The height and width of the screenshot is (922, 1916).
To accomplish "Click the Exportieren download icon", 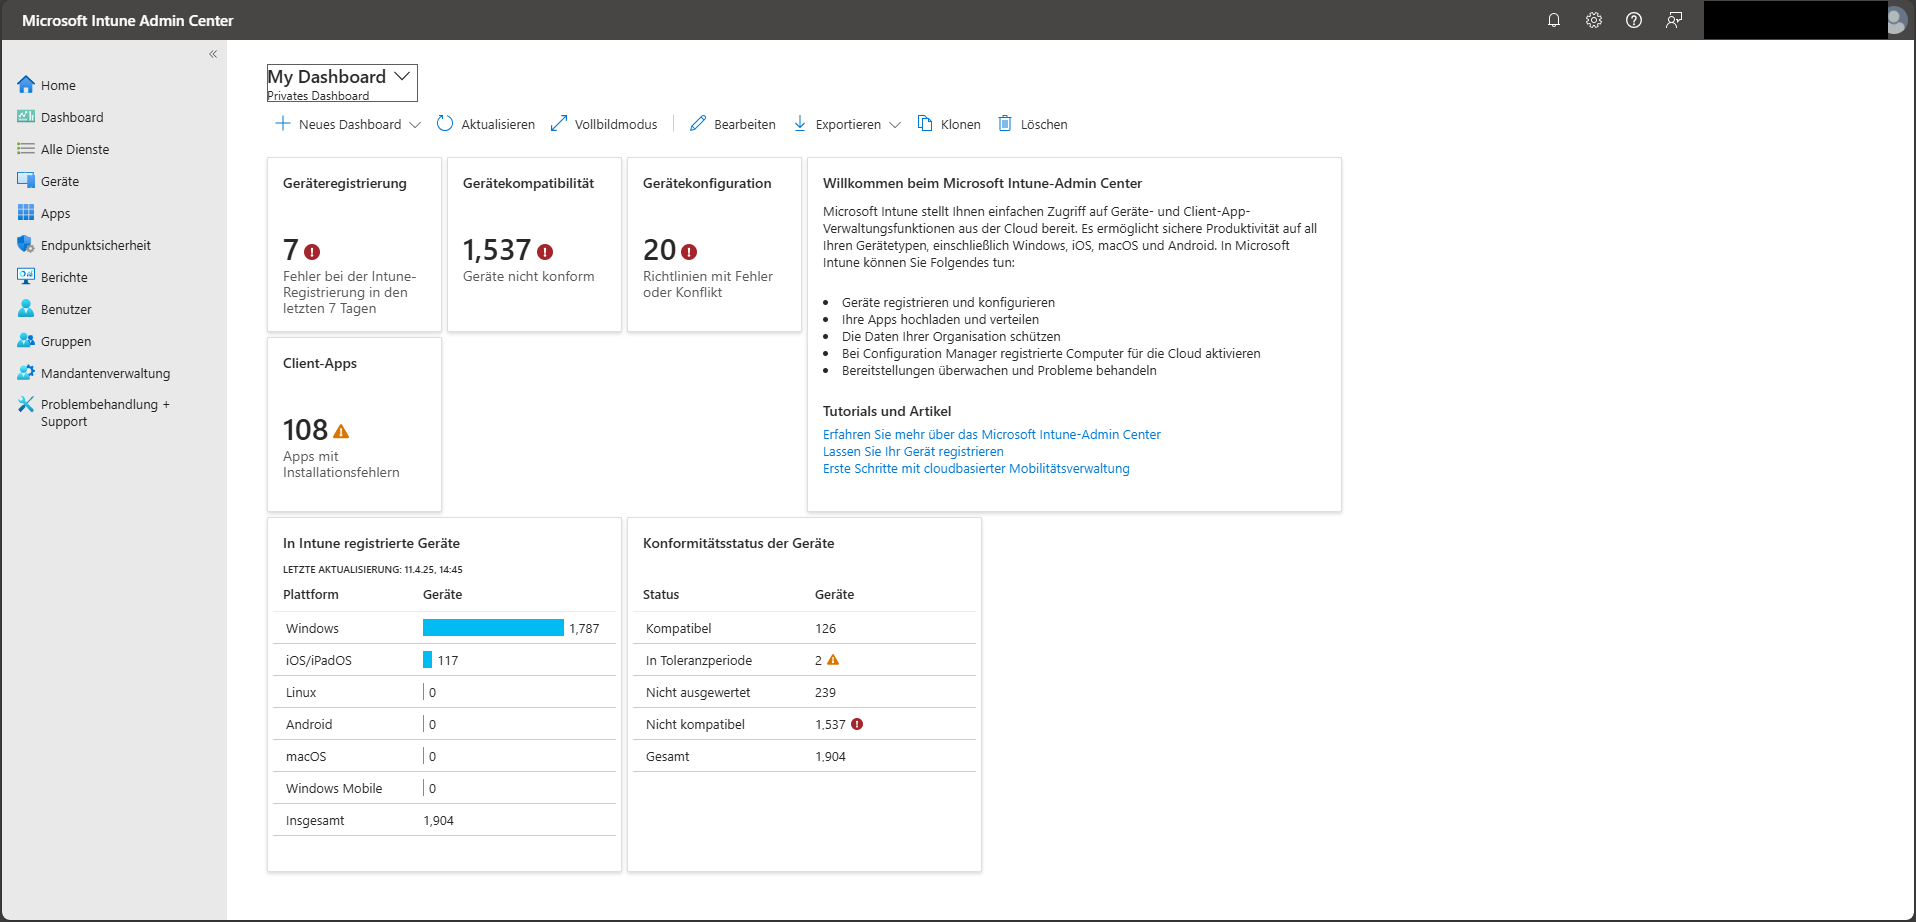I will pos(800,124).
